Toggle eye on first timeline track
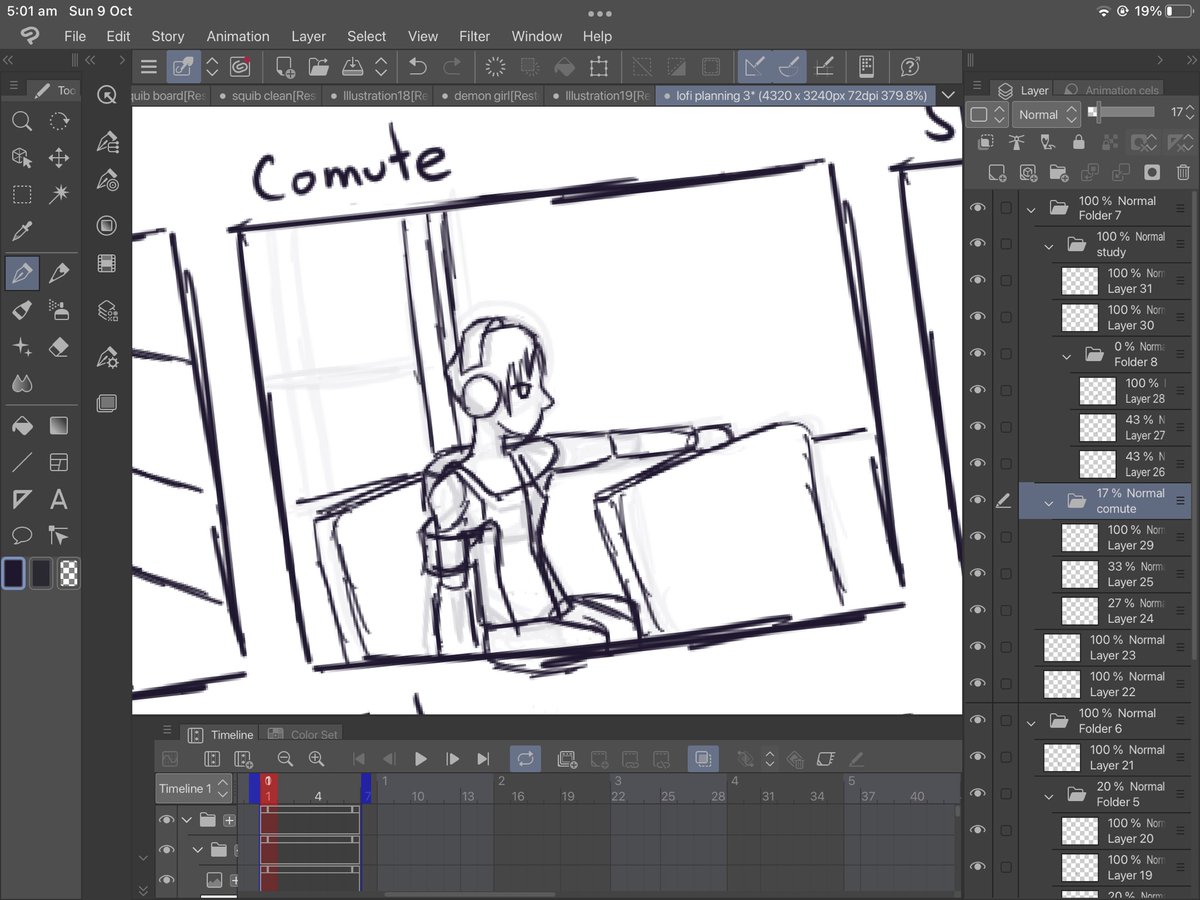Screen dimensions: 1200x900 tap(167, 820)
